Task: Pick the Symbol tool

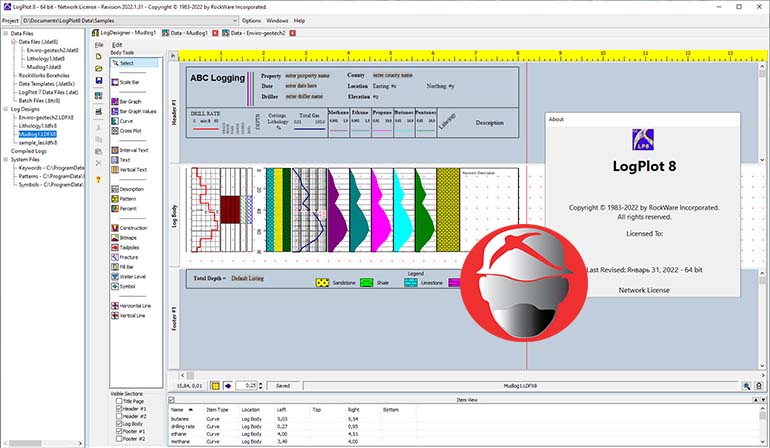Action: [x=123, y=286]
